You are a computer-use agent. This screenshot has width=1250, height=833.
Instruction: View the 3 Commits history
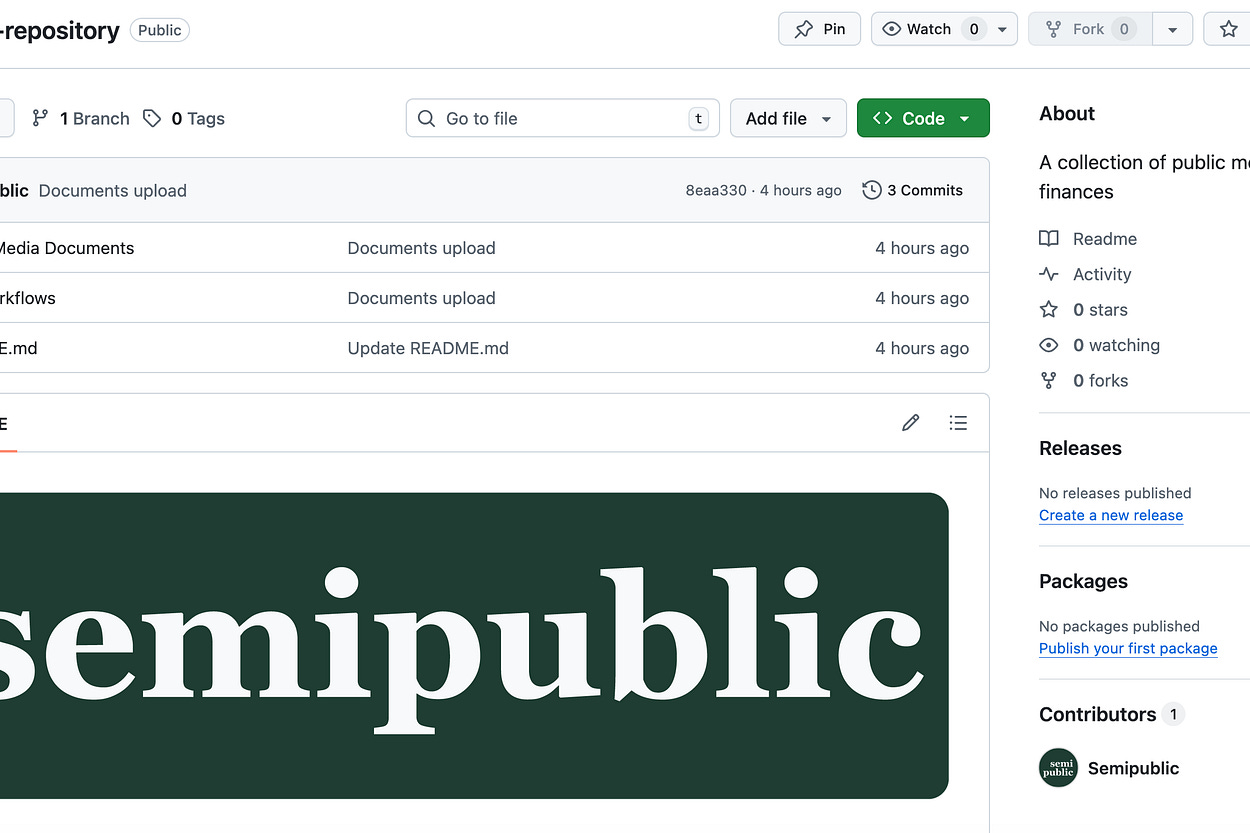click(x=913, y=190)
